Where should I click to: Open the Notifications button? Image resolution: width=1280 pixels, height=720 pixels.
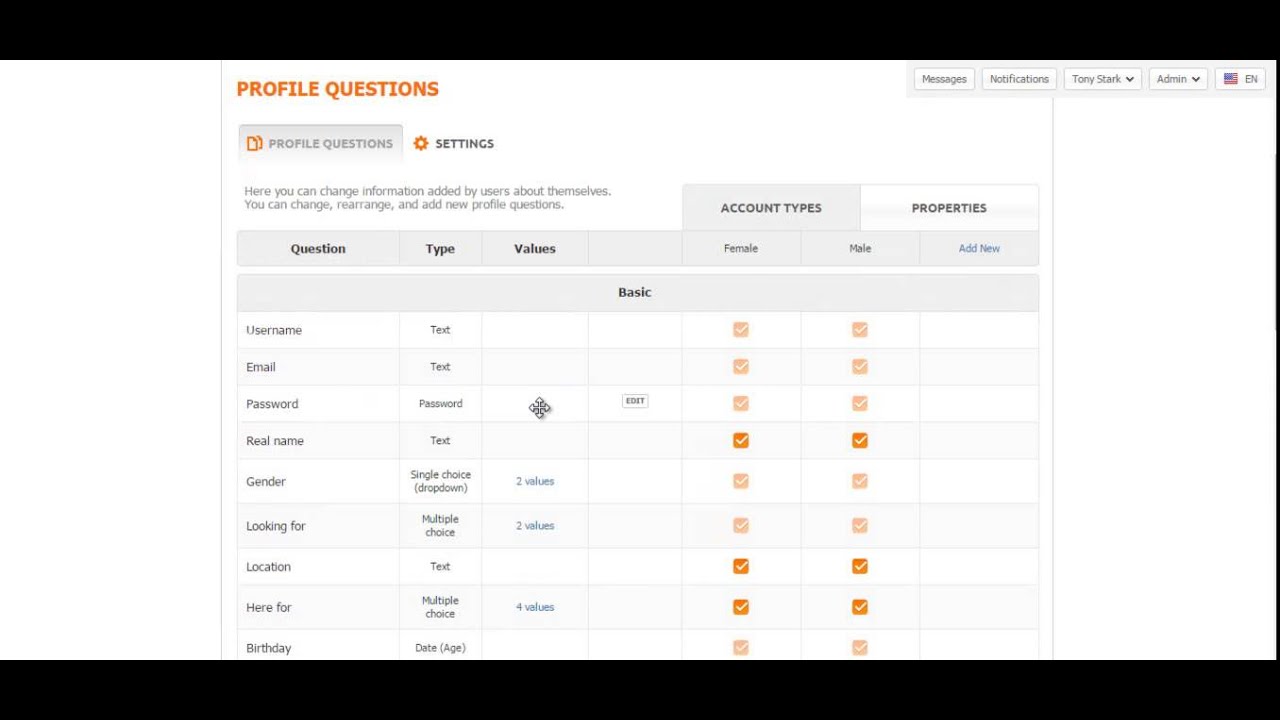[1019, 79]
